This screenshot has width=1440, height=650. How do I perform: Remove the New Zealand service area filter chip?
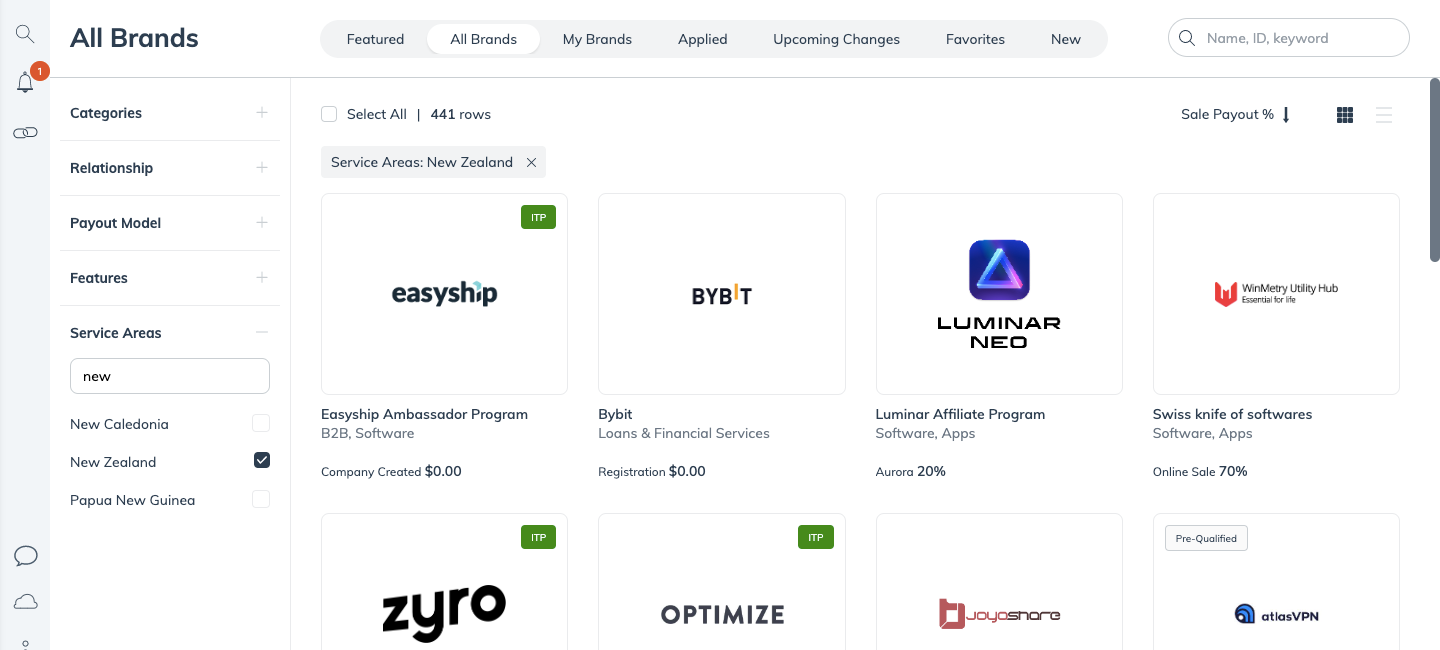tap(531, 162)
